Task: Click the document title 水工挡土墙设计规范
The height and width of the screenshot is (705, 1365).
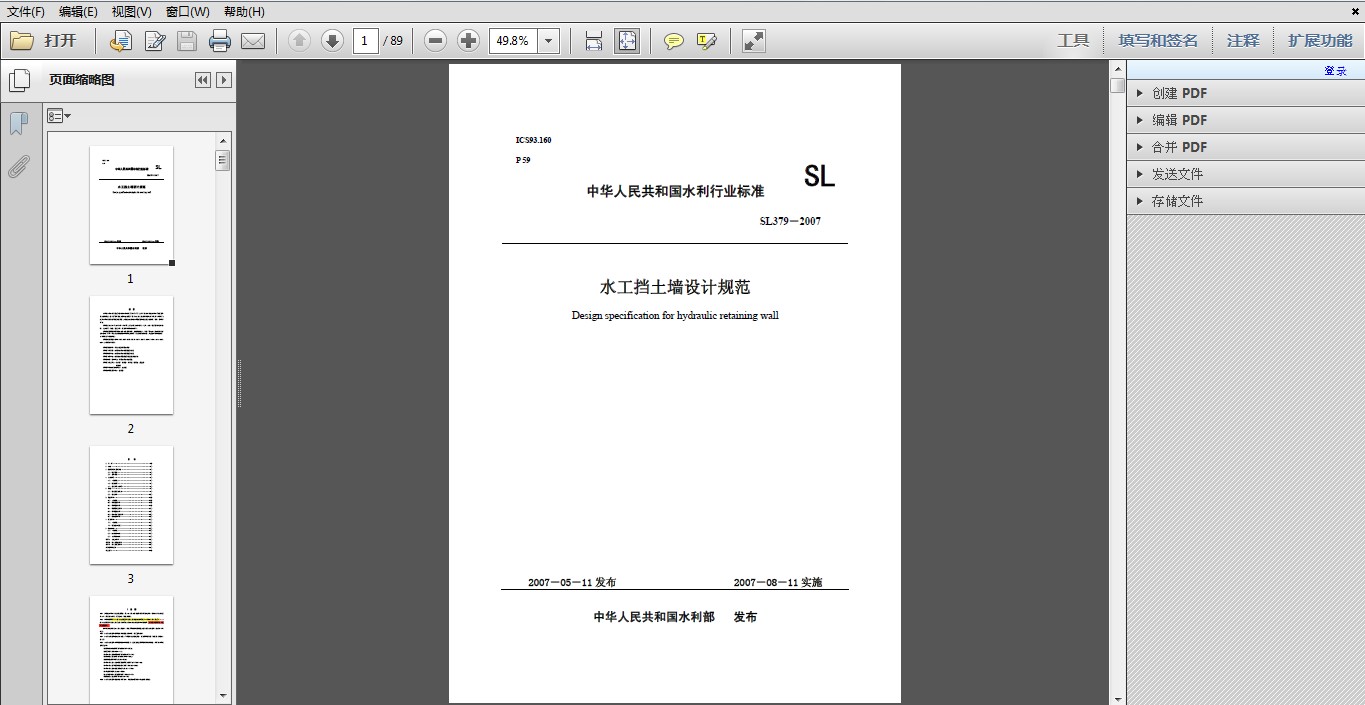Action: click(x=675, y=287)
